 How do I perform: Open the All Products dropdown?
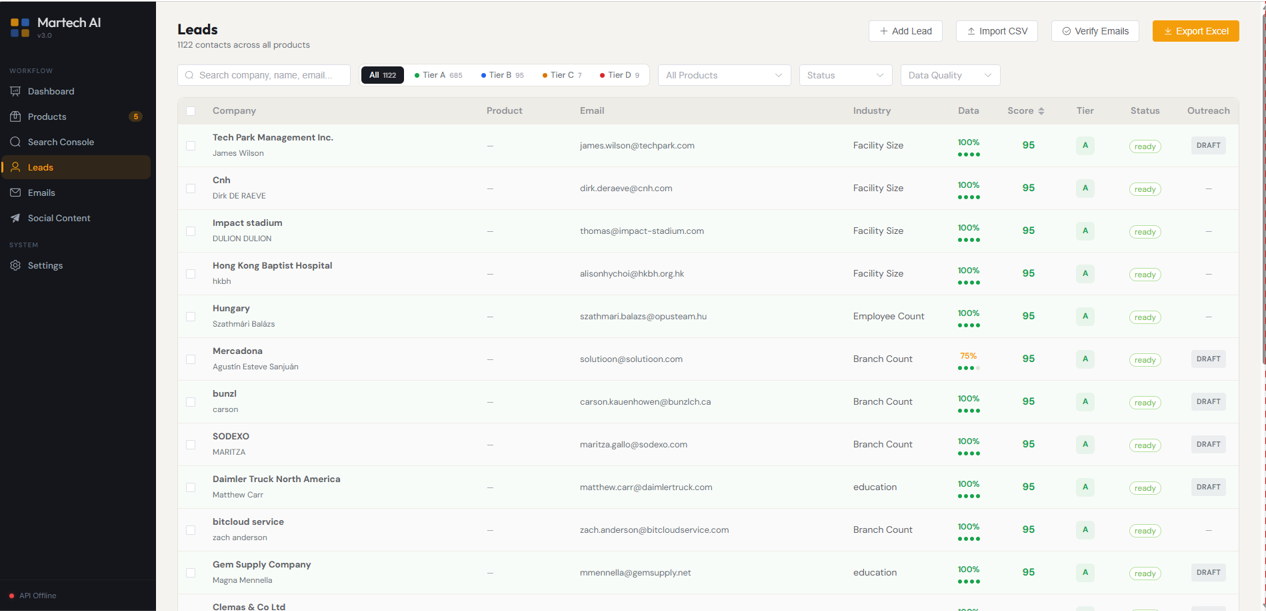(724, 75)
